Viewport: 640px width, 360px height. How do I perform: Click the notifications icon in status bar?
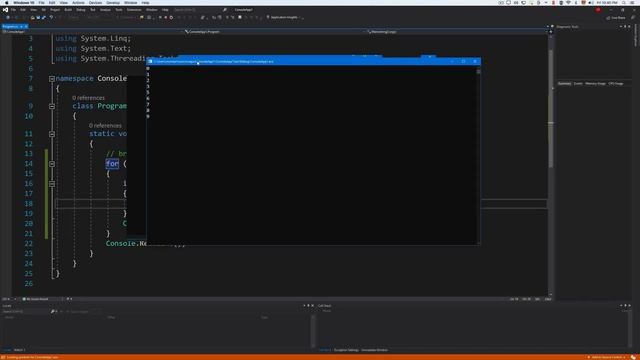pyautogui.click(x=633, y=357)
